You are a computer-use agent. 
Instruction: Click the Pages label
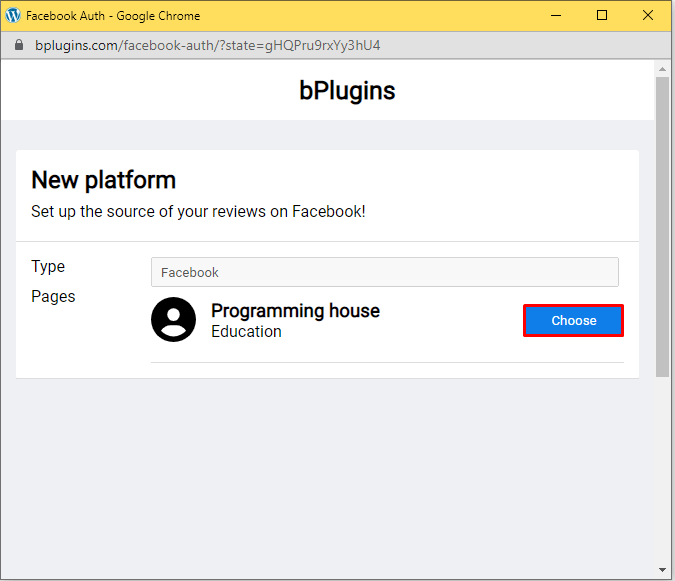pos(53,296)
